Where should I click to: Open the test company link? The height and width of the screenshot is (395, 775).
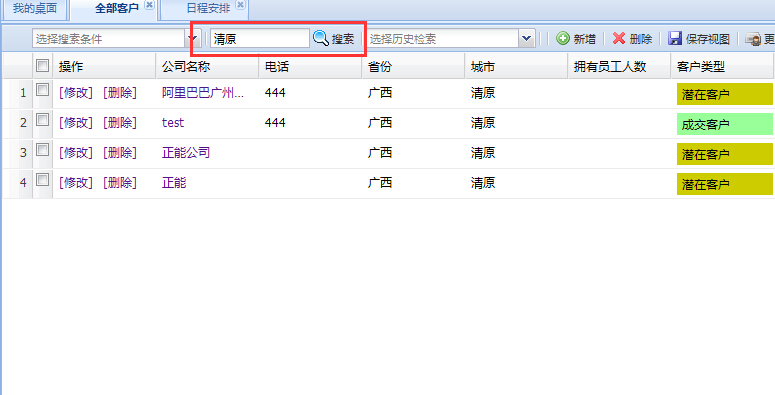point(173,123)
